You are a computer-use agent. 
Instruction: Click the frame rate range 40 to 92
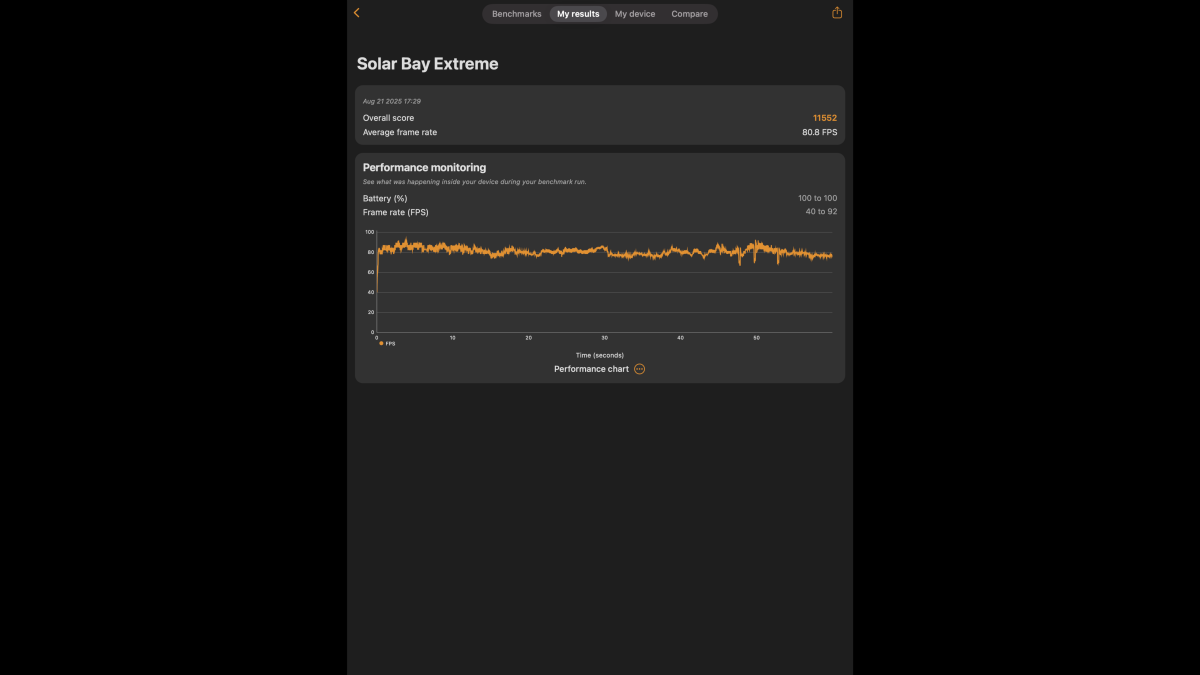tap(822, 212)
